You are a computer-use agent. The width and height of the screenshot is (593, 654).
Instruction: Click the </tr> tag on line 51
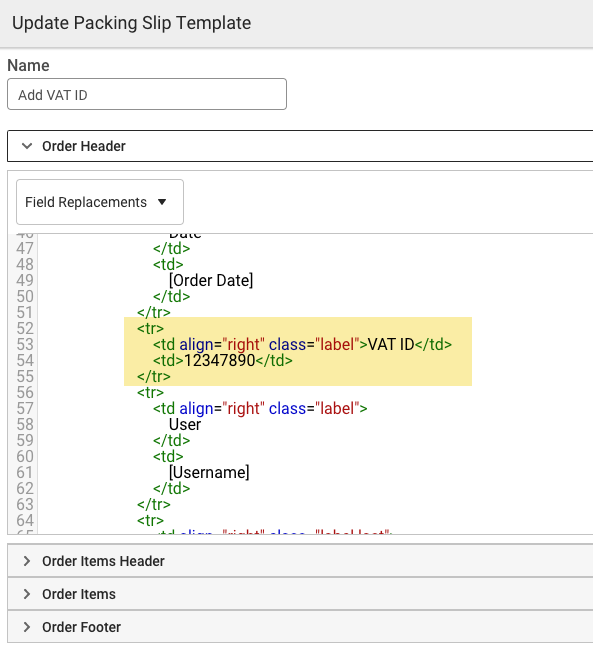(153, 312)
